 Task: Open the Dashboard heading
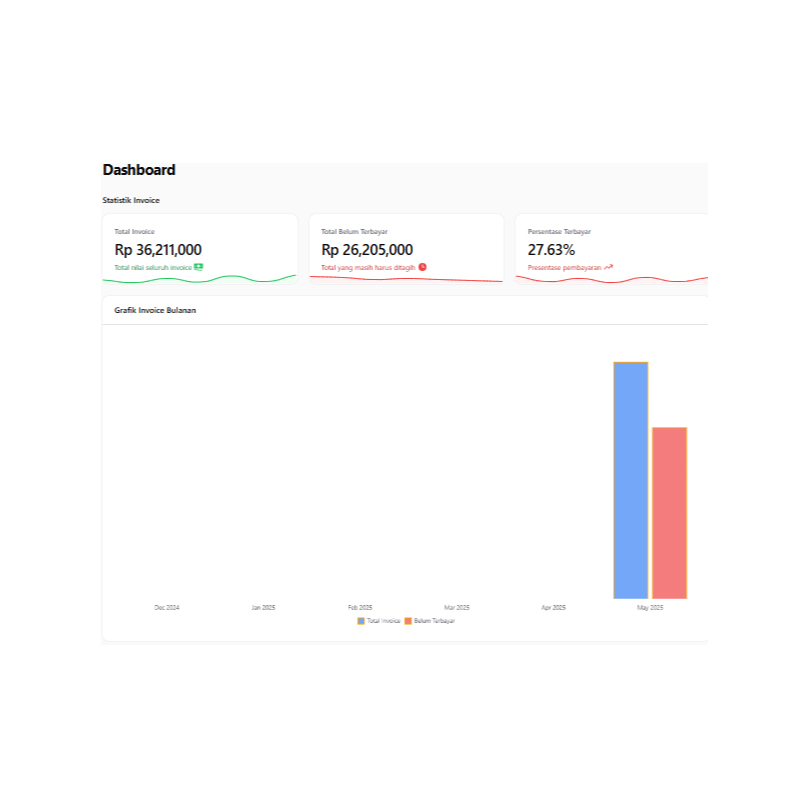pos(138,170)
